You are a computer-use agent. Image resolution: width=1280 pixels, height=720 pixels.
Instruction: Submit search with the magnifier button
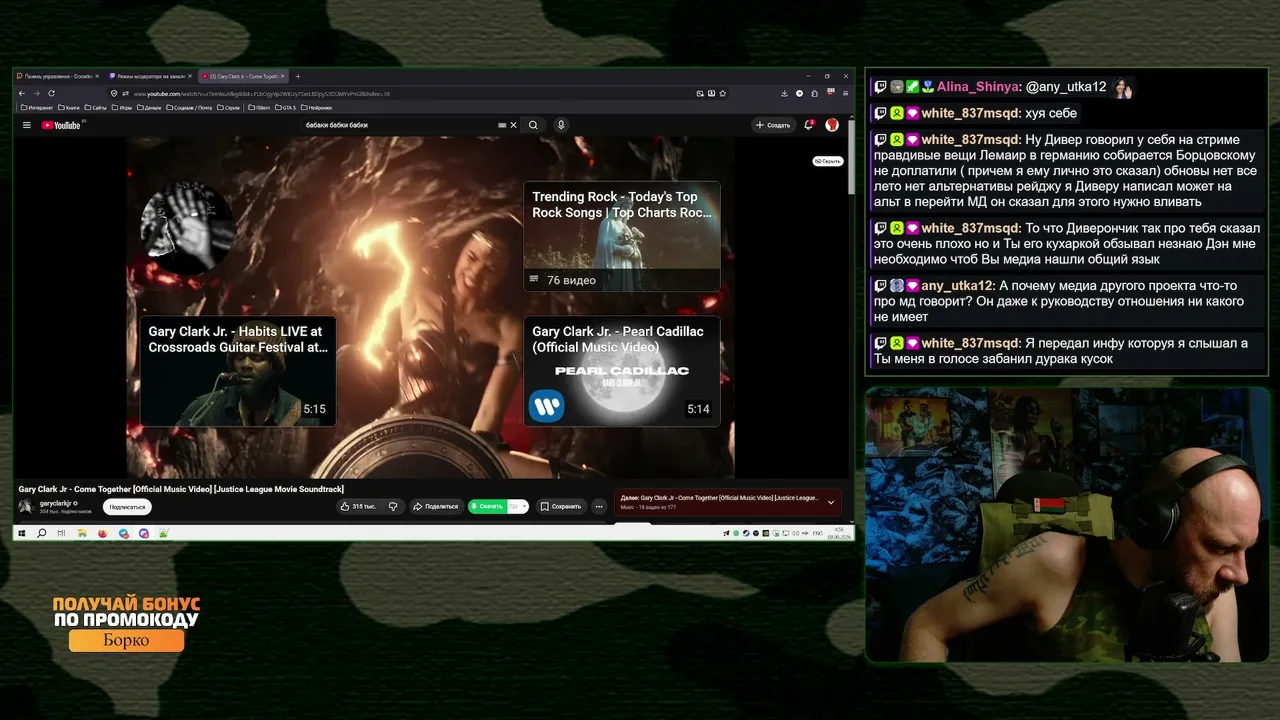point(533,125)
